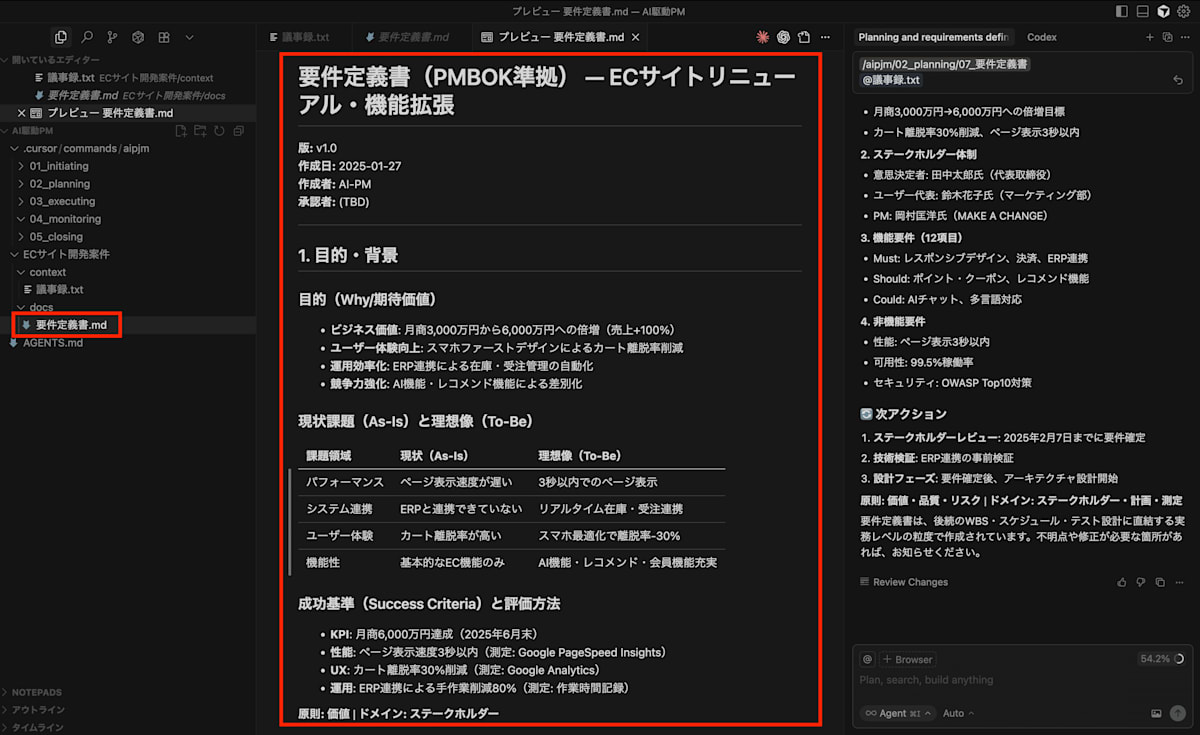
Task: Click the + Browser button
Action: click(908, 659)
